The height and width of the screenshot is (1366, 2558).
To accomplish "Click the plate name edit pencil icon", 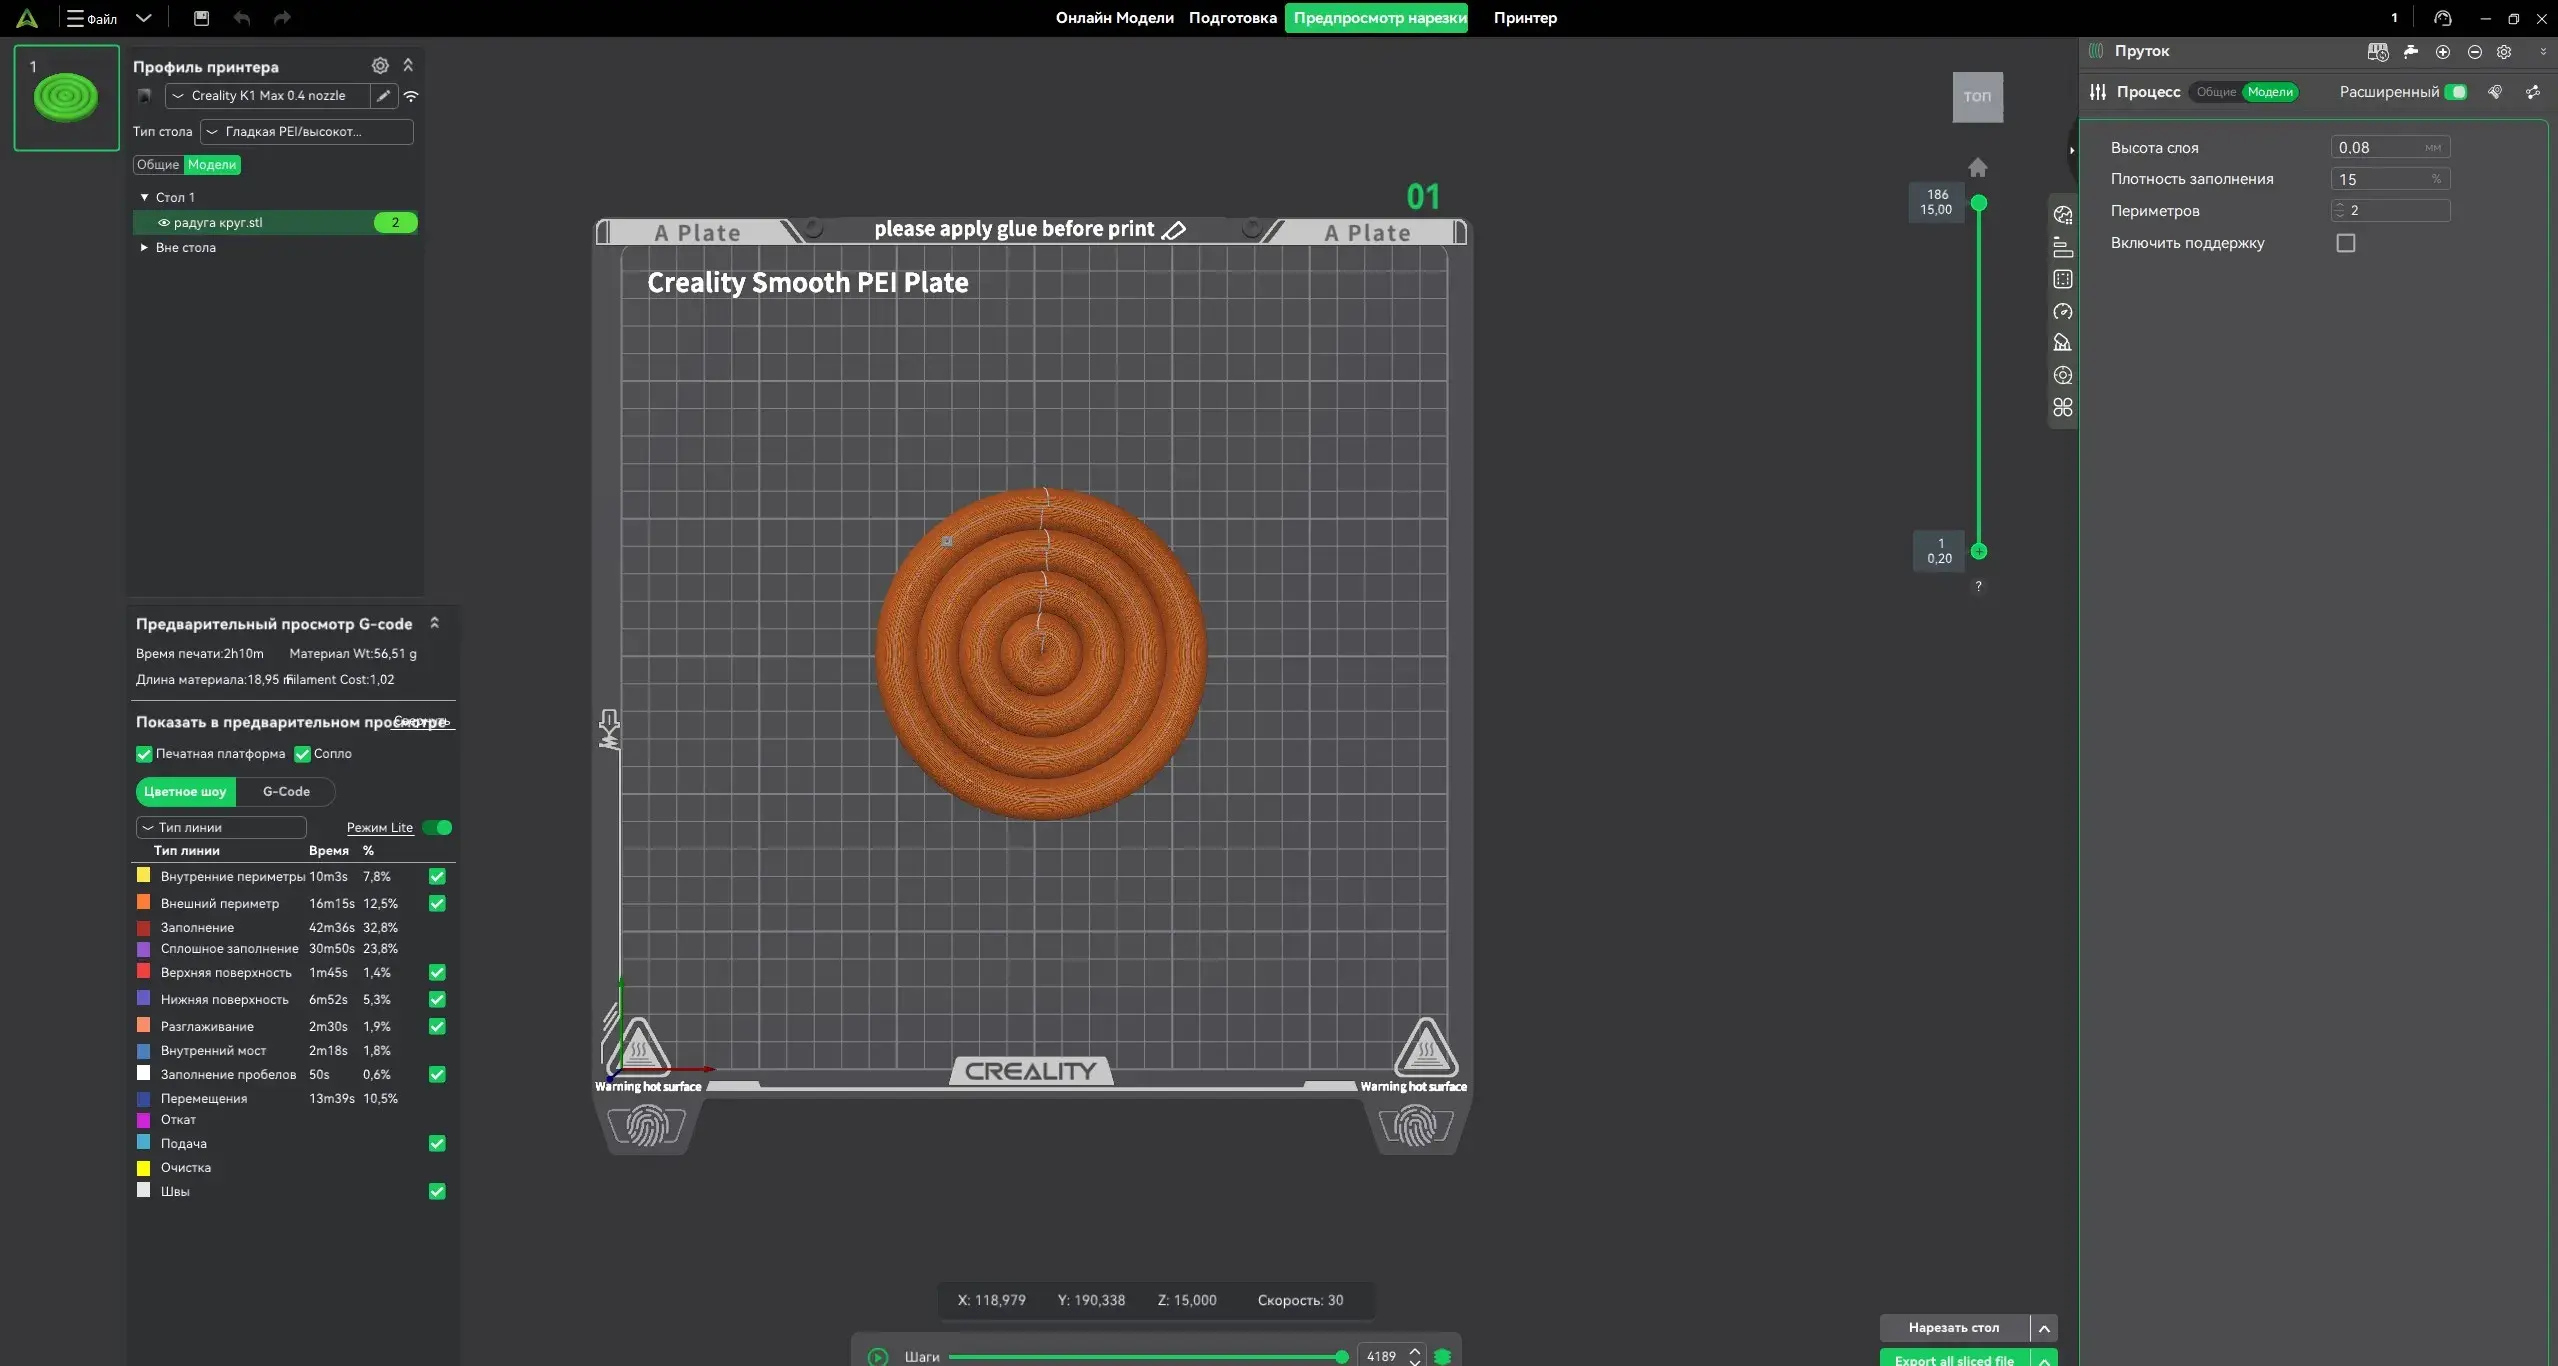I will pyautogui.click(x=1174, y=230).
